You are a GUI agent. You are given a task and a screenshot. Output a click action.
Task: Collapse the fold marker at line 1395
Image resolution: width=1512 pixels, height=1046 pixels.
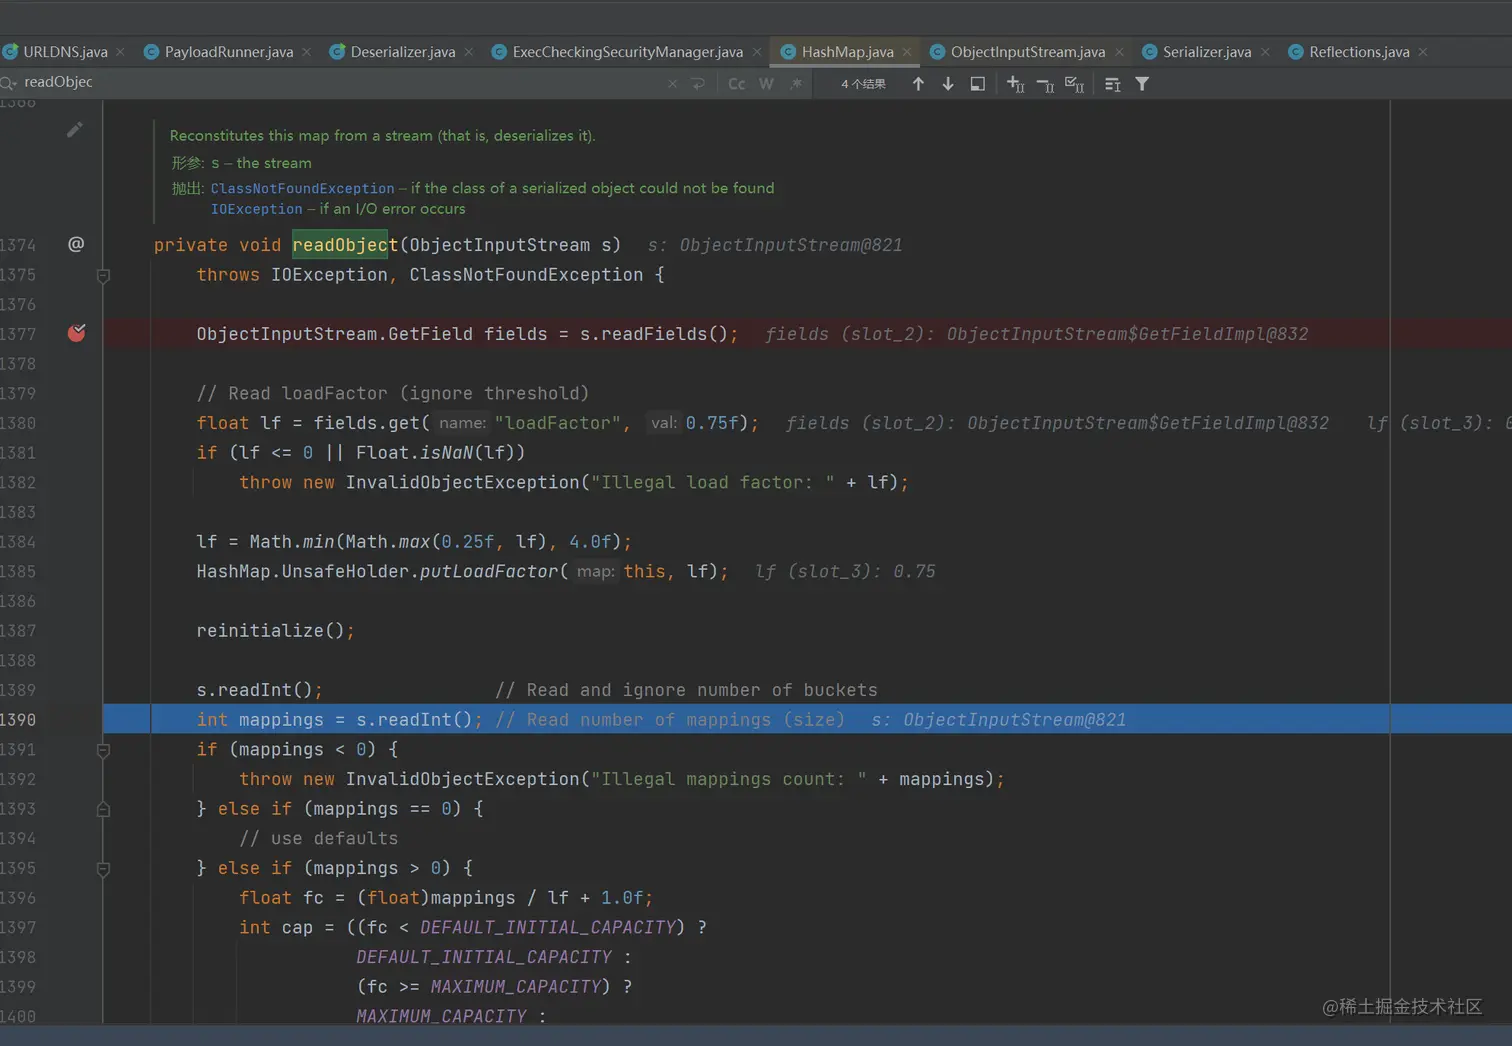click(103, 869)
